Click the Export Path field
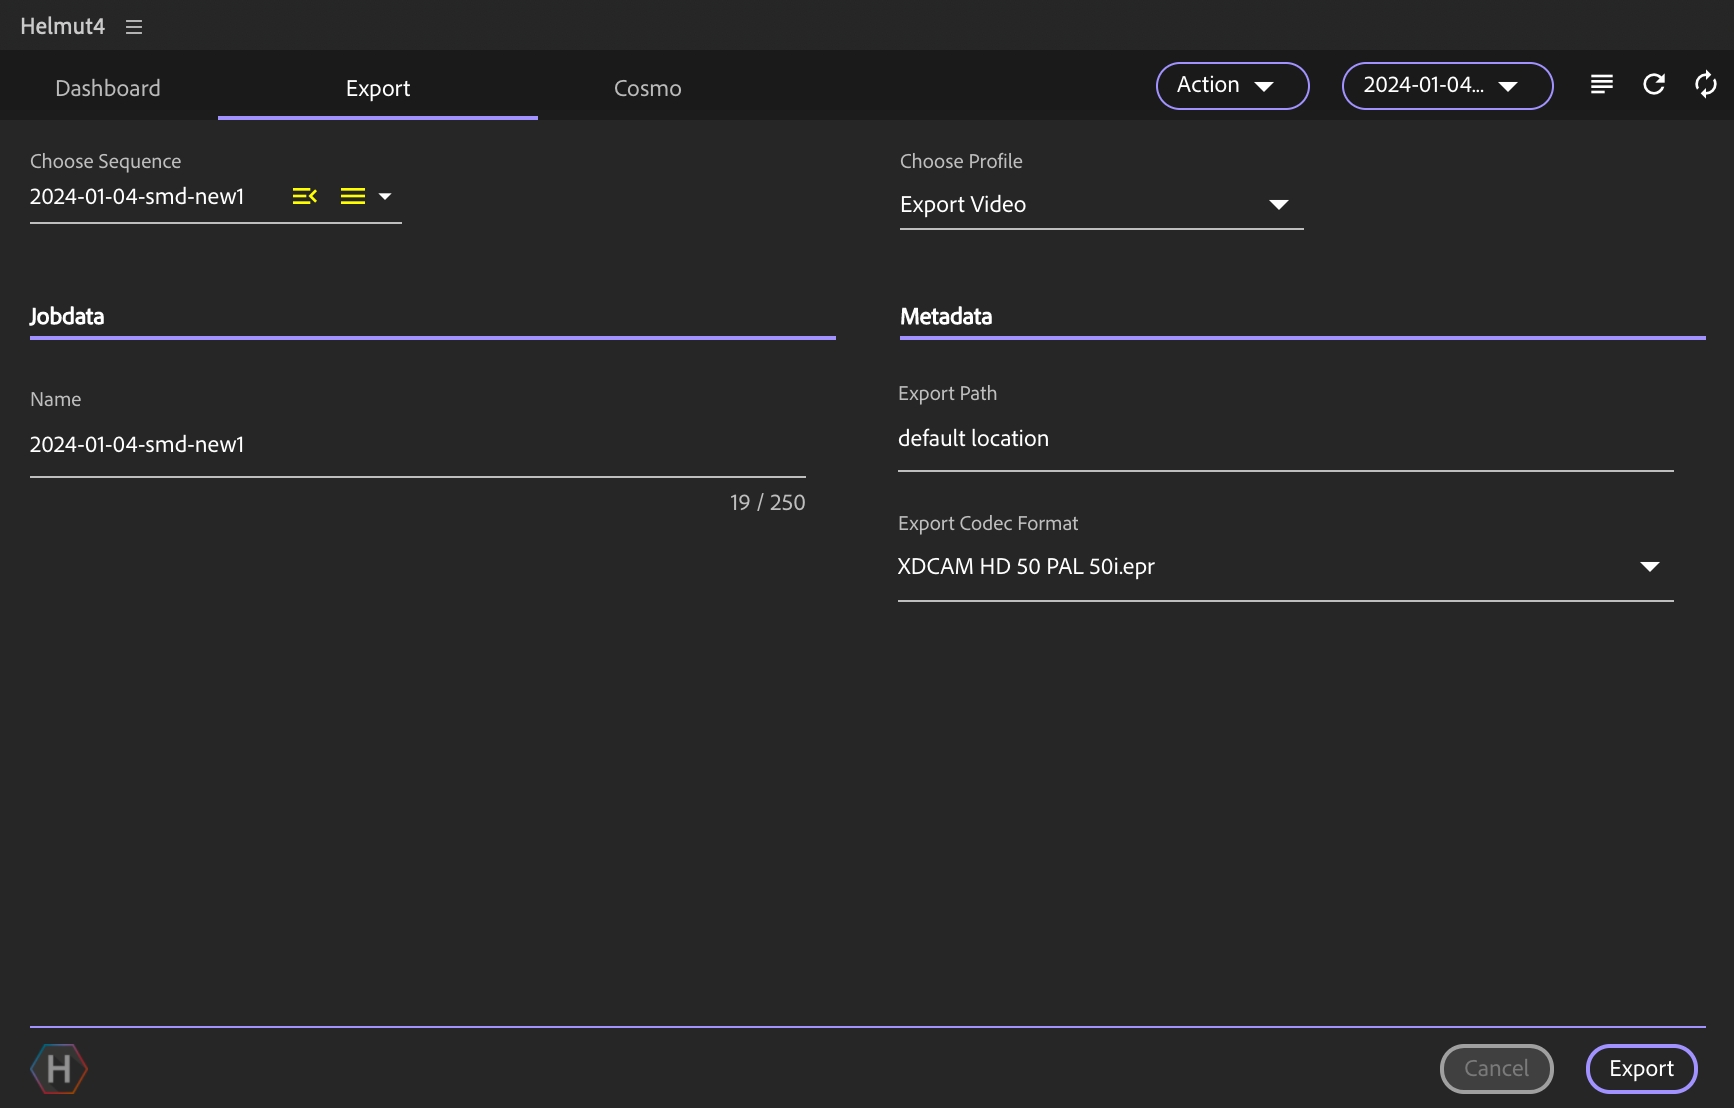Viewport: 1734px width, 1108px height. 1284,439
